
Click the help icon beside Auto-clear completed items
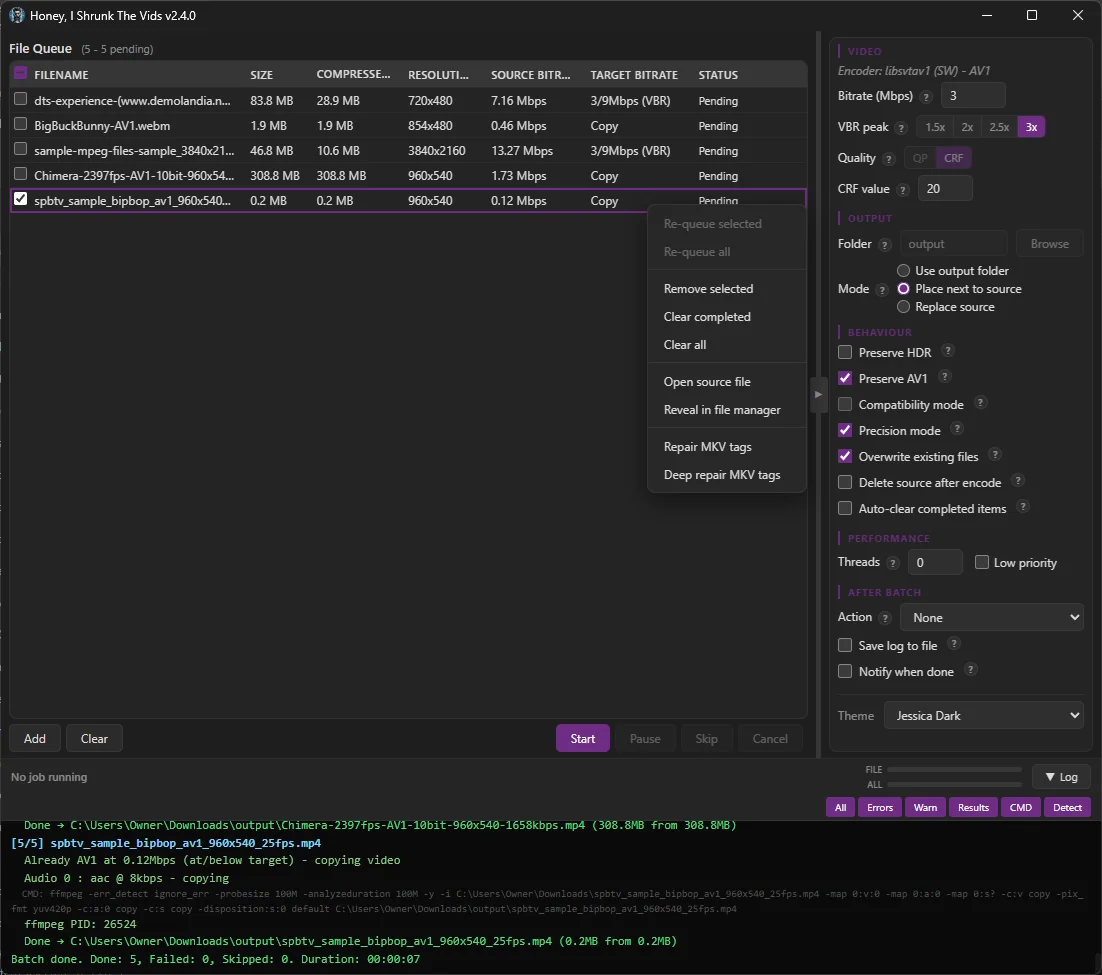point(1023,507)
